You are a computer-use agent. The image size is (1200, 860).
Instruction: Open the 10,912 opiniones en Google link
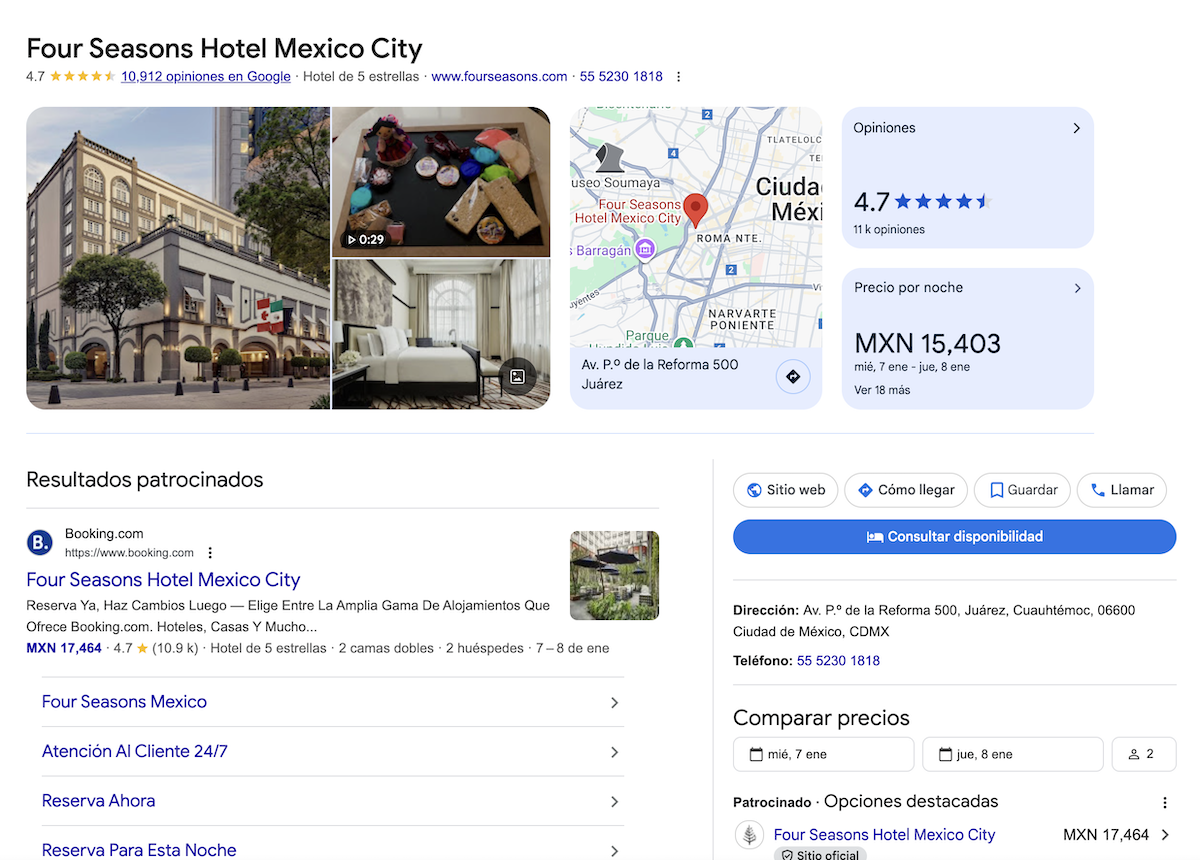tap(206, 77)
